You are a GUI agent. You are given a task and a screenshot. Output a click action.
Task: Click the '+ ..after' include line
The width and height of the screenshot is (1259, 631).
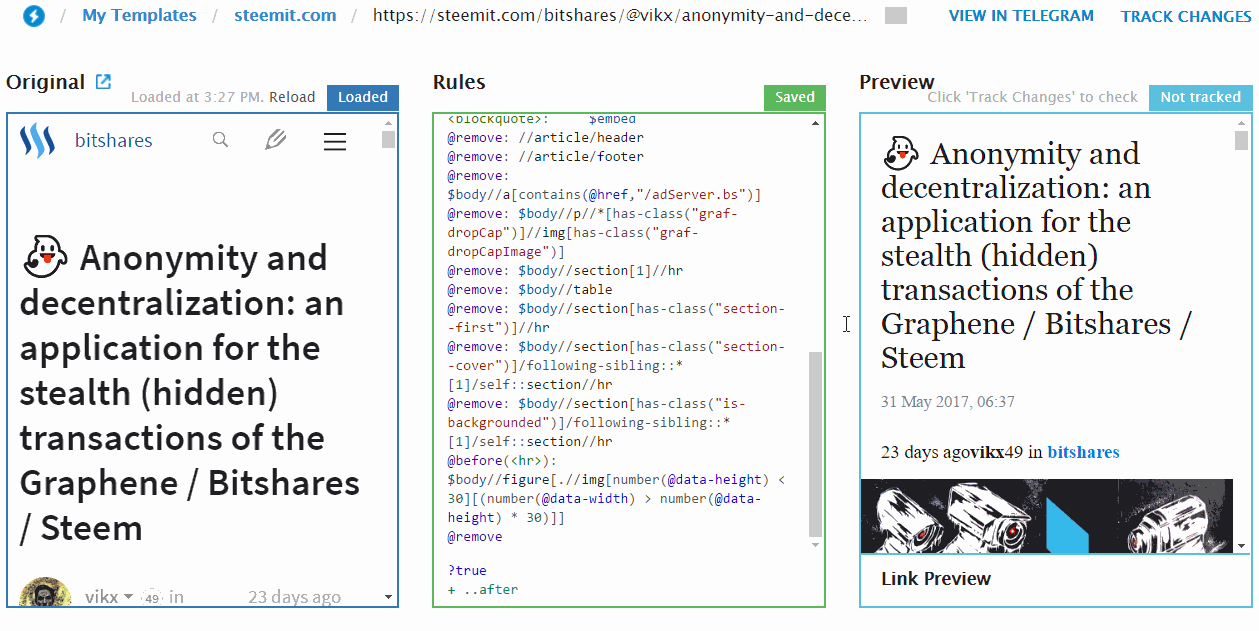point(483,589)
